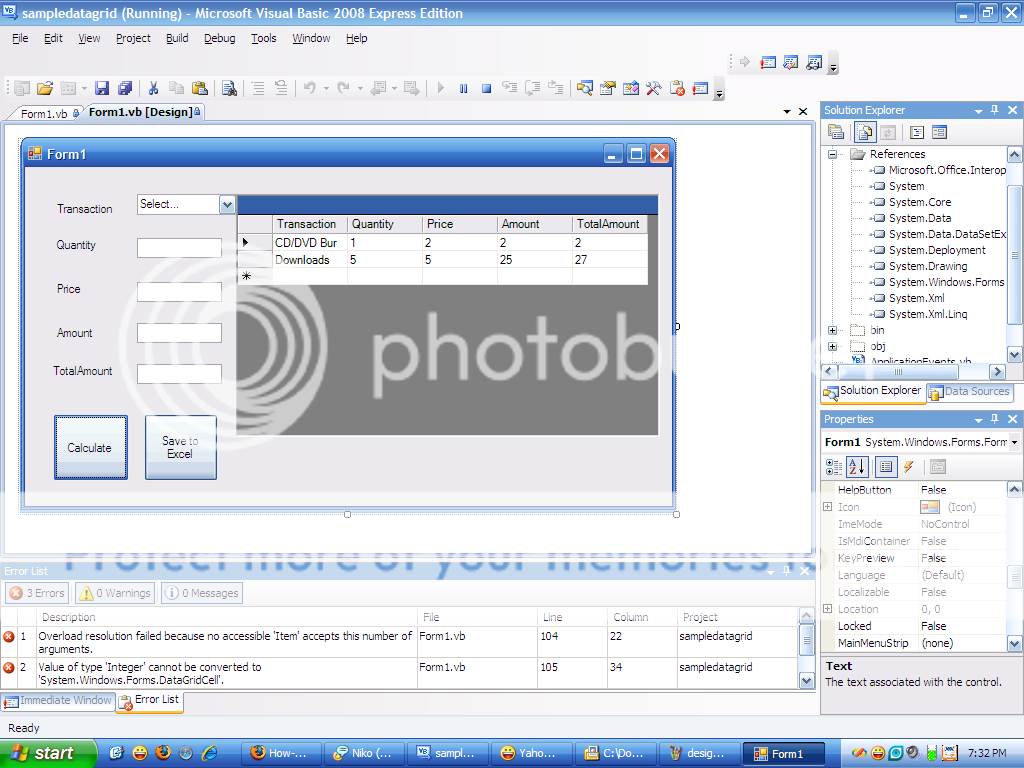Image resolution: width=1024 pixels, height=768 pixels.
Task: Switch to the Immediate Window tab
Action: (58, 700)
